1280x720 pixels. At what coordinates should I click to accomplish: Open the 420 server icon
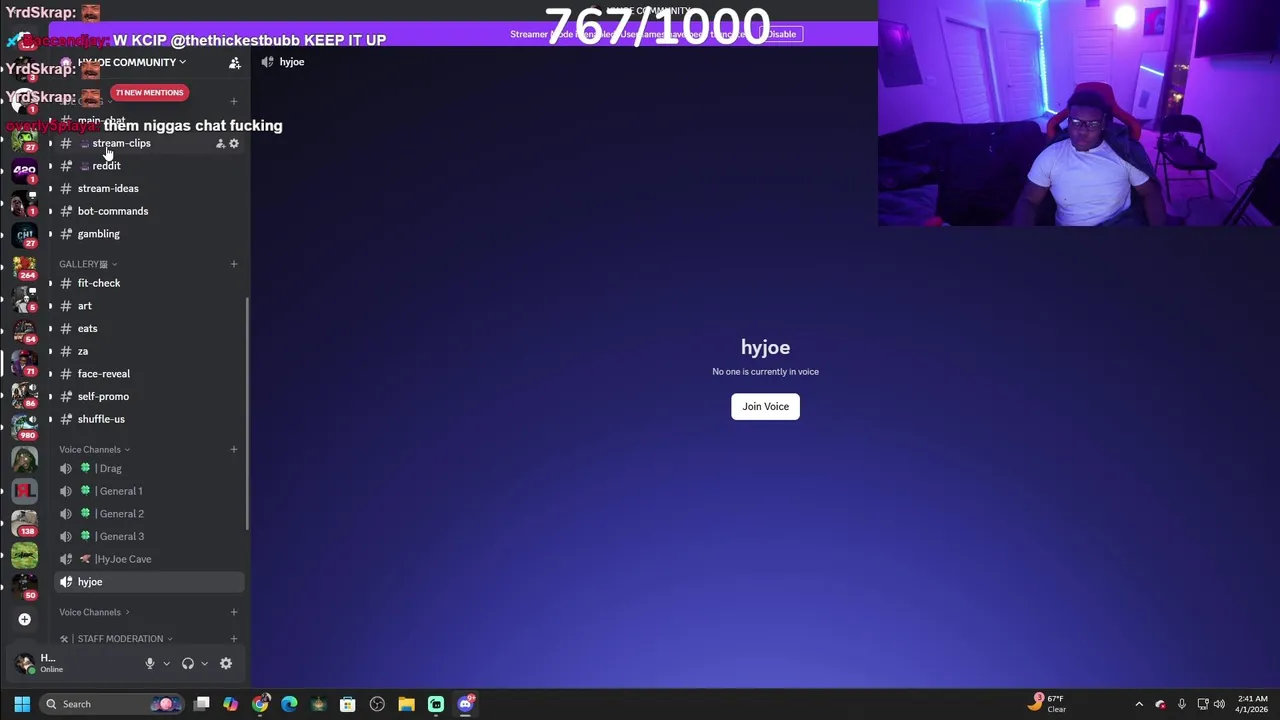[x=24, y=170]
